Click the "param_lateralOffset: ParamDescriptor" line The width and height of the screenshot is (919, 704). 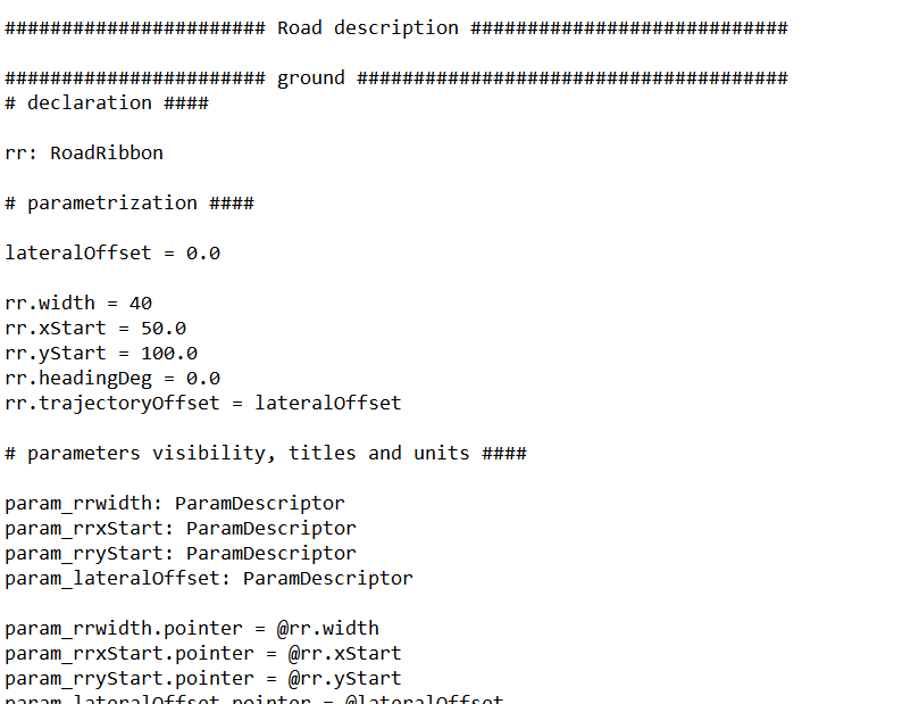(208, 578)
